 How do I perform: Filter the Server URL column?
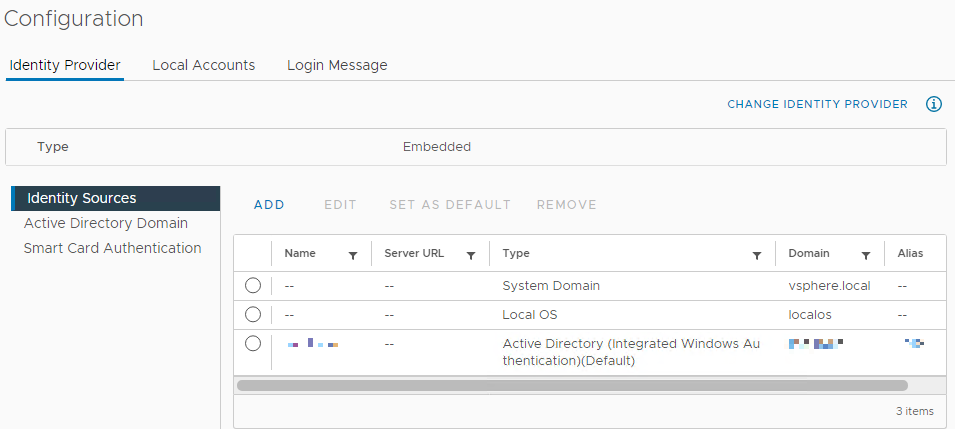pos(471,256)
